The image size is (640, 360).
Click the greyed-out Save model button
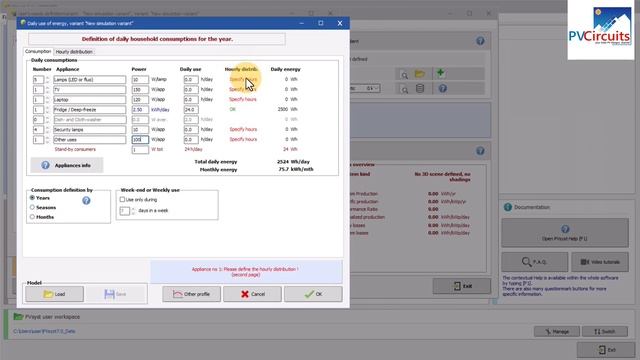[116, 294]
